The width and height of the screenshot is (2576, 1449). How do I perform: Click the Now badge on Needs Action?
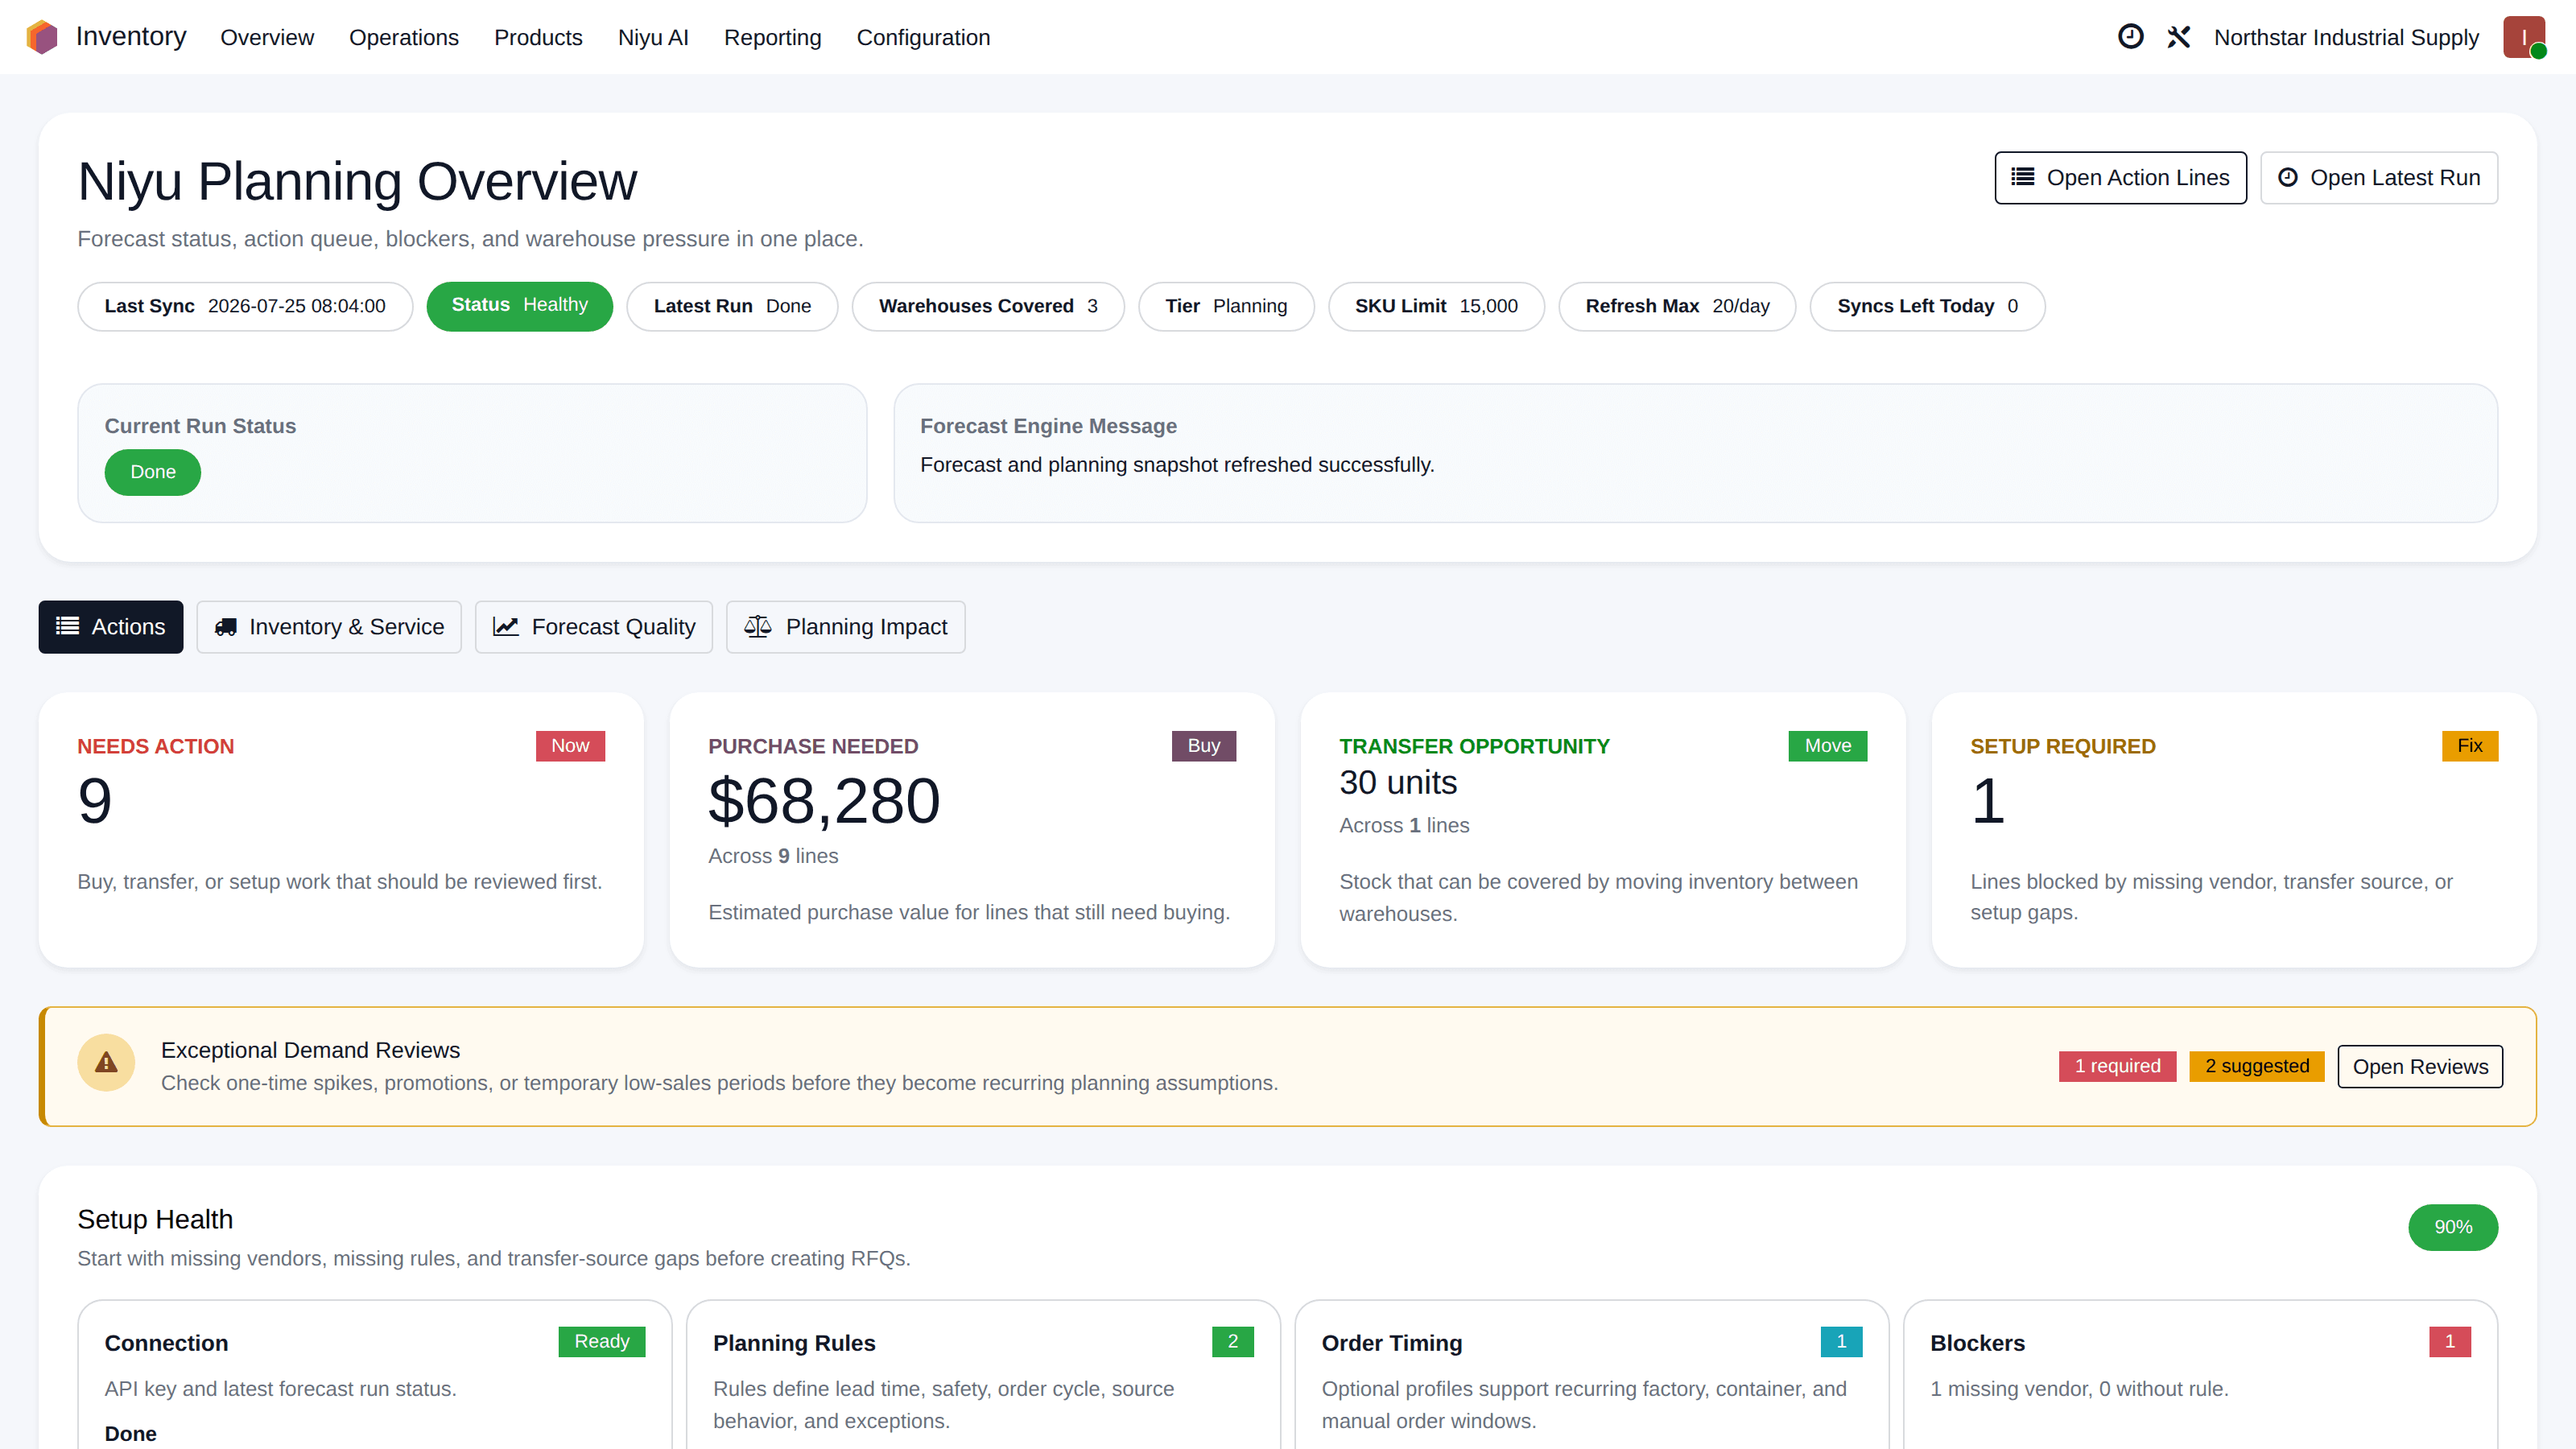(570, 746)
